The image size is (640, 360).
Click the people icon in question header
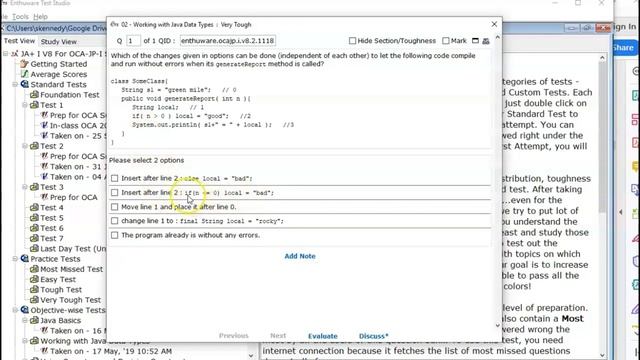pos(486,41)
